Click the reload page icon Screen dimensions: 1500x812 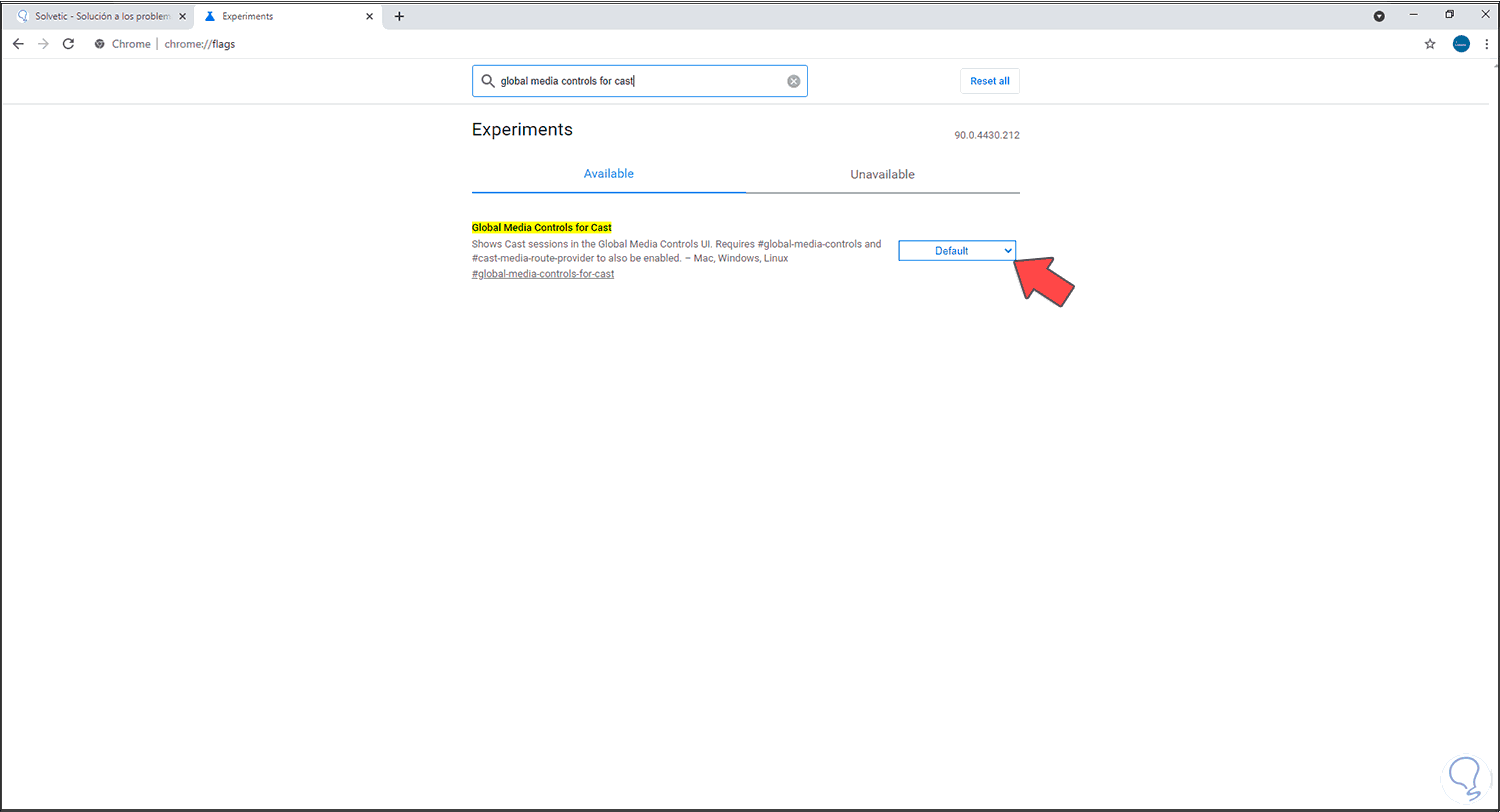pyautogui.click(x=68, y=43)
